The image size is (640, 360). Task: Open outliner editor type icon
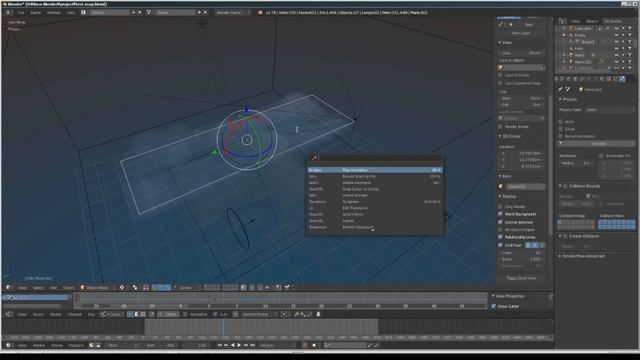[563, 21]
